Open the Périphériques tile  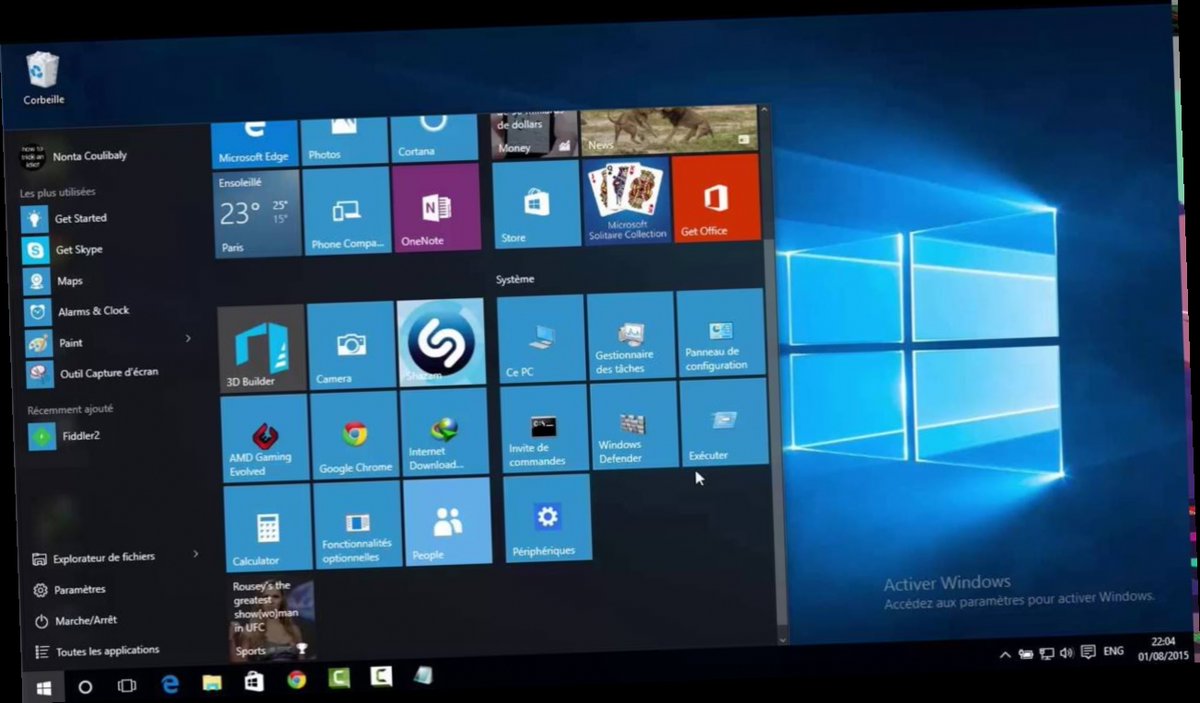[x=547, y=520]
